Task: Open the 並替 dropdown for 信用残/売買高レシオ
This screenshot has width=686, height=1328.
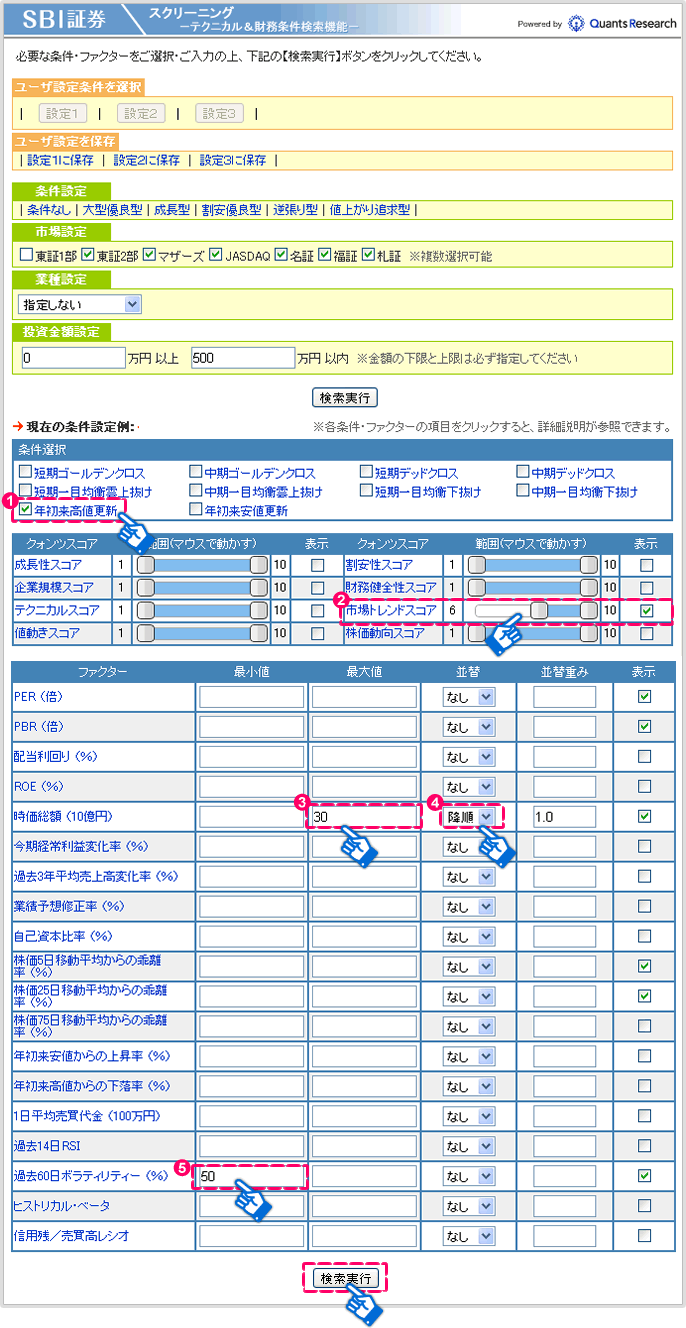Action: point(469,1236)
